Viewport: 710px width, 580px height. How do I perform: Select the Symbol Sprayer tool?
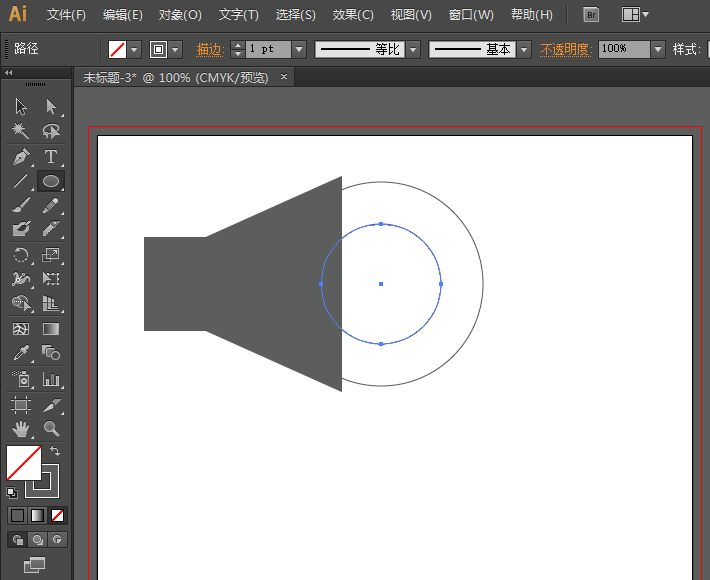pos(21,379)
